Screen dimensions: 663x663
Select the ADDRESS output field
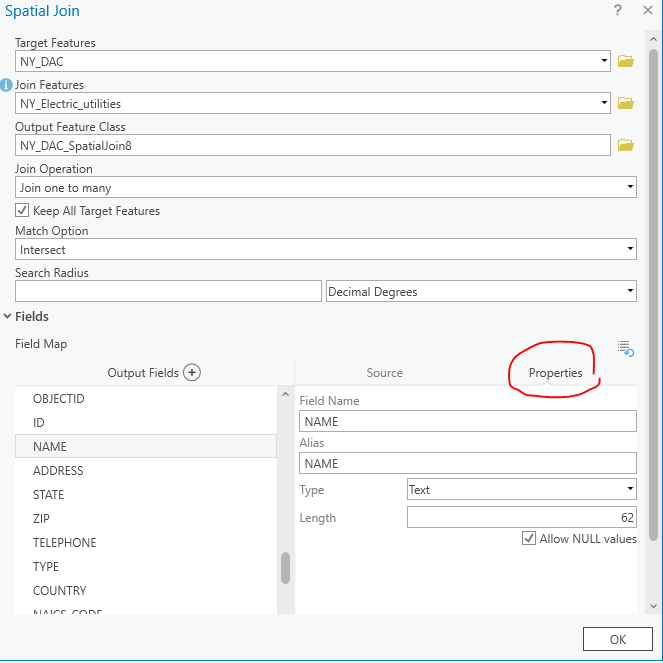coord(58,471)
